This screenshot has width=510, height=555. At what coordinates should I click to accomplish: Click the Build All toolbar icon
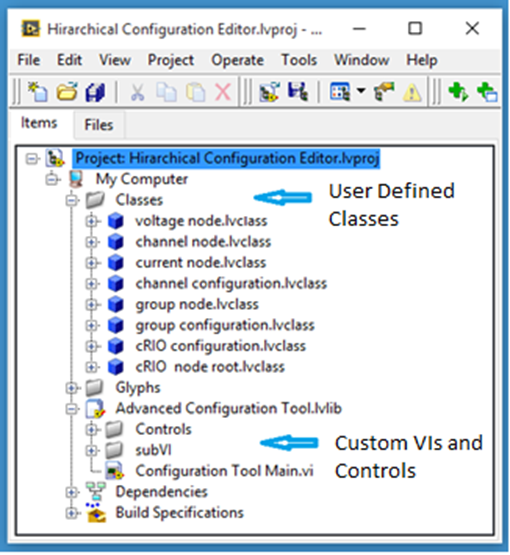[269, 92]
